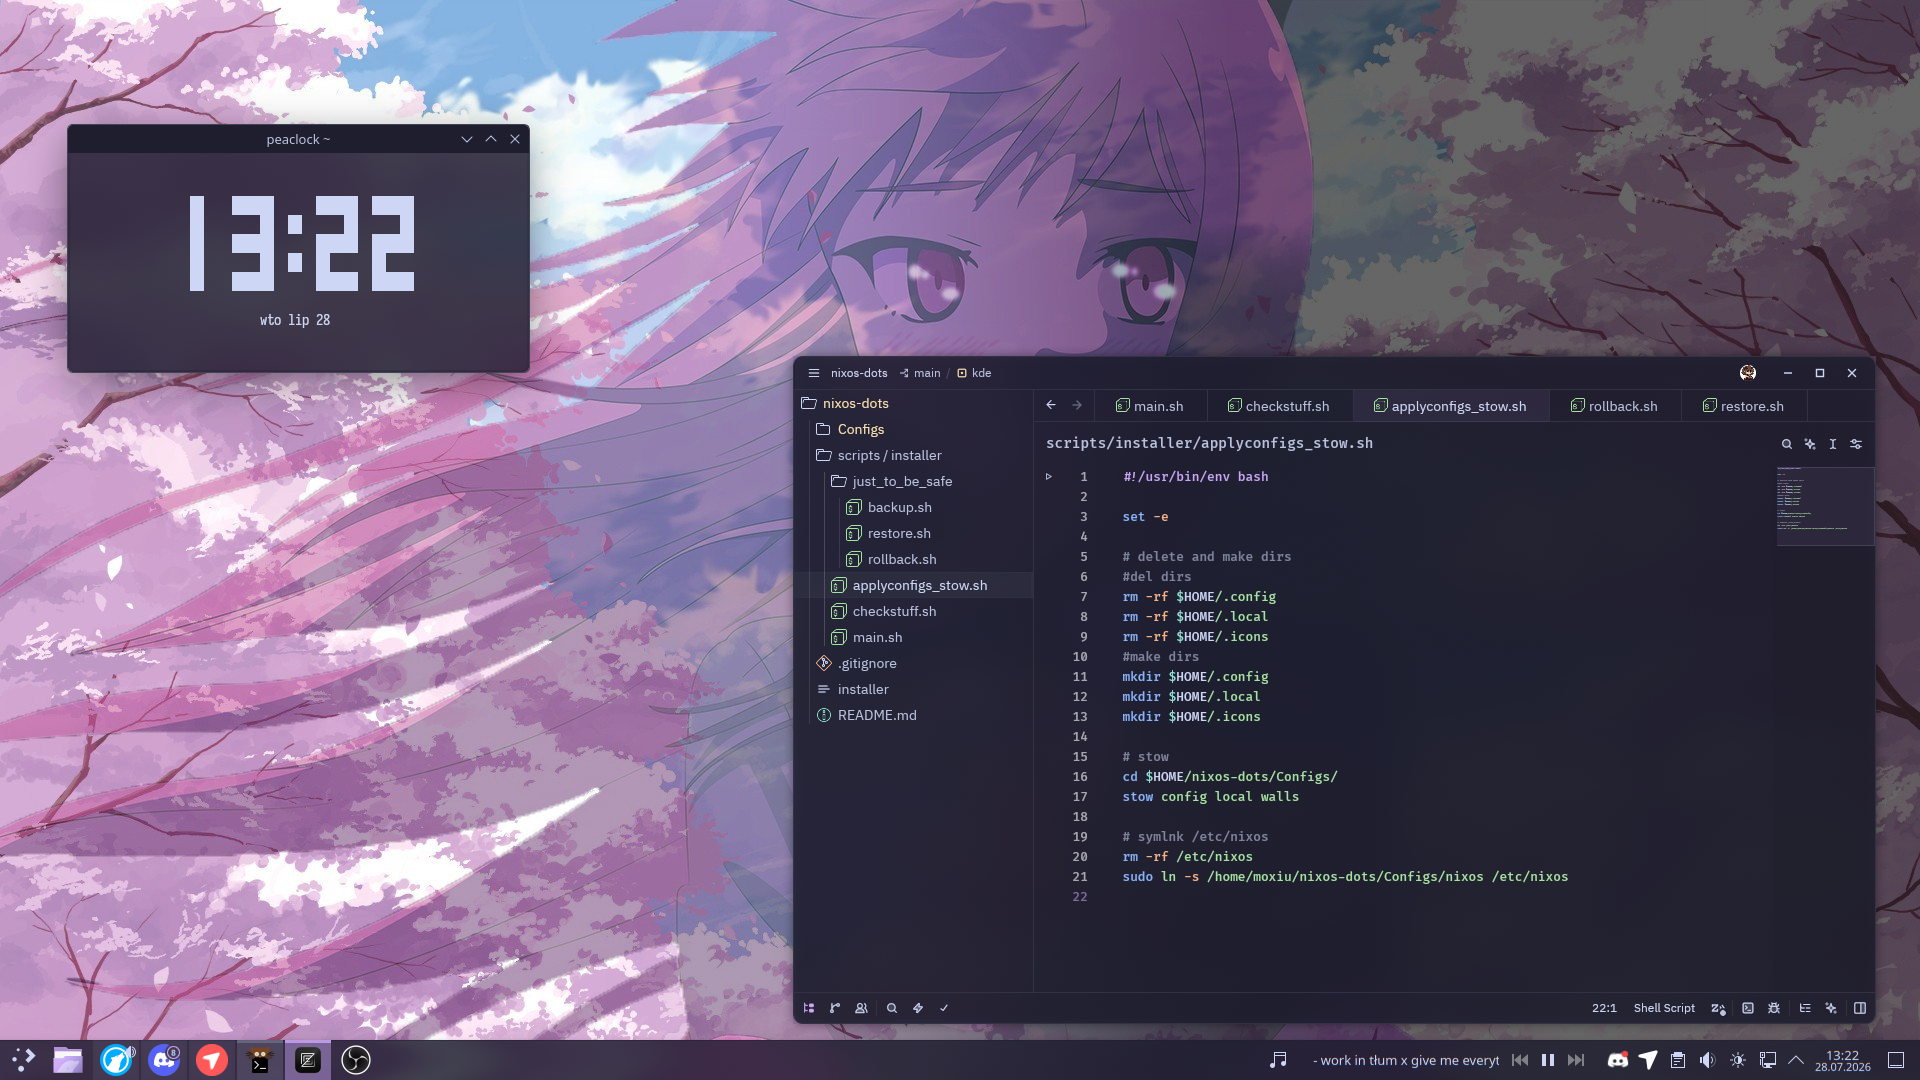1920x1080 pixels.
Task: Select the applyconfigs_stow.sh tab
Action: (1450, 406)
